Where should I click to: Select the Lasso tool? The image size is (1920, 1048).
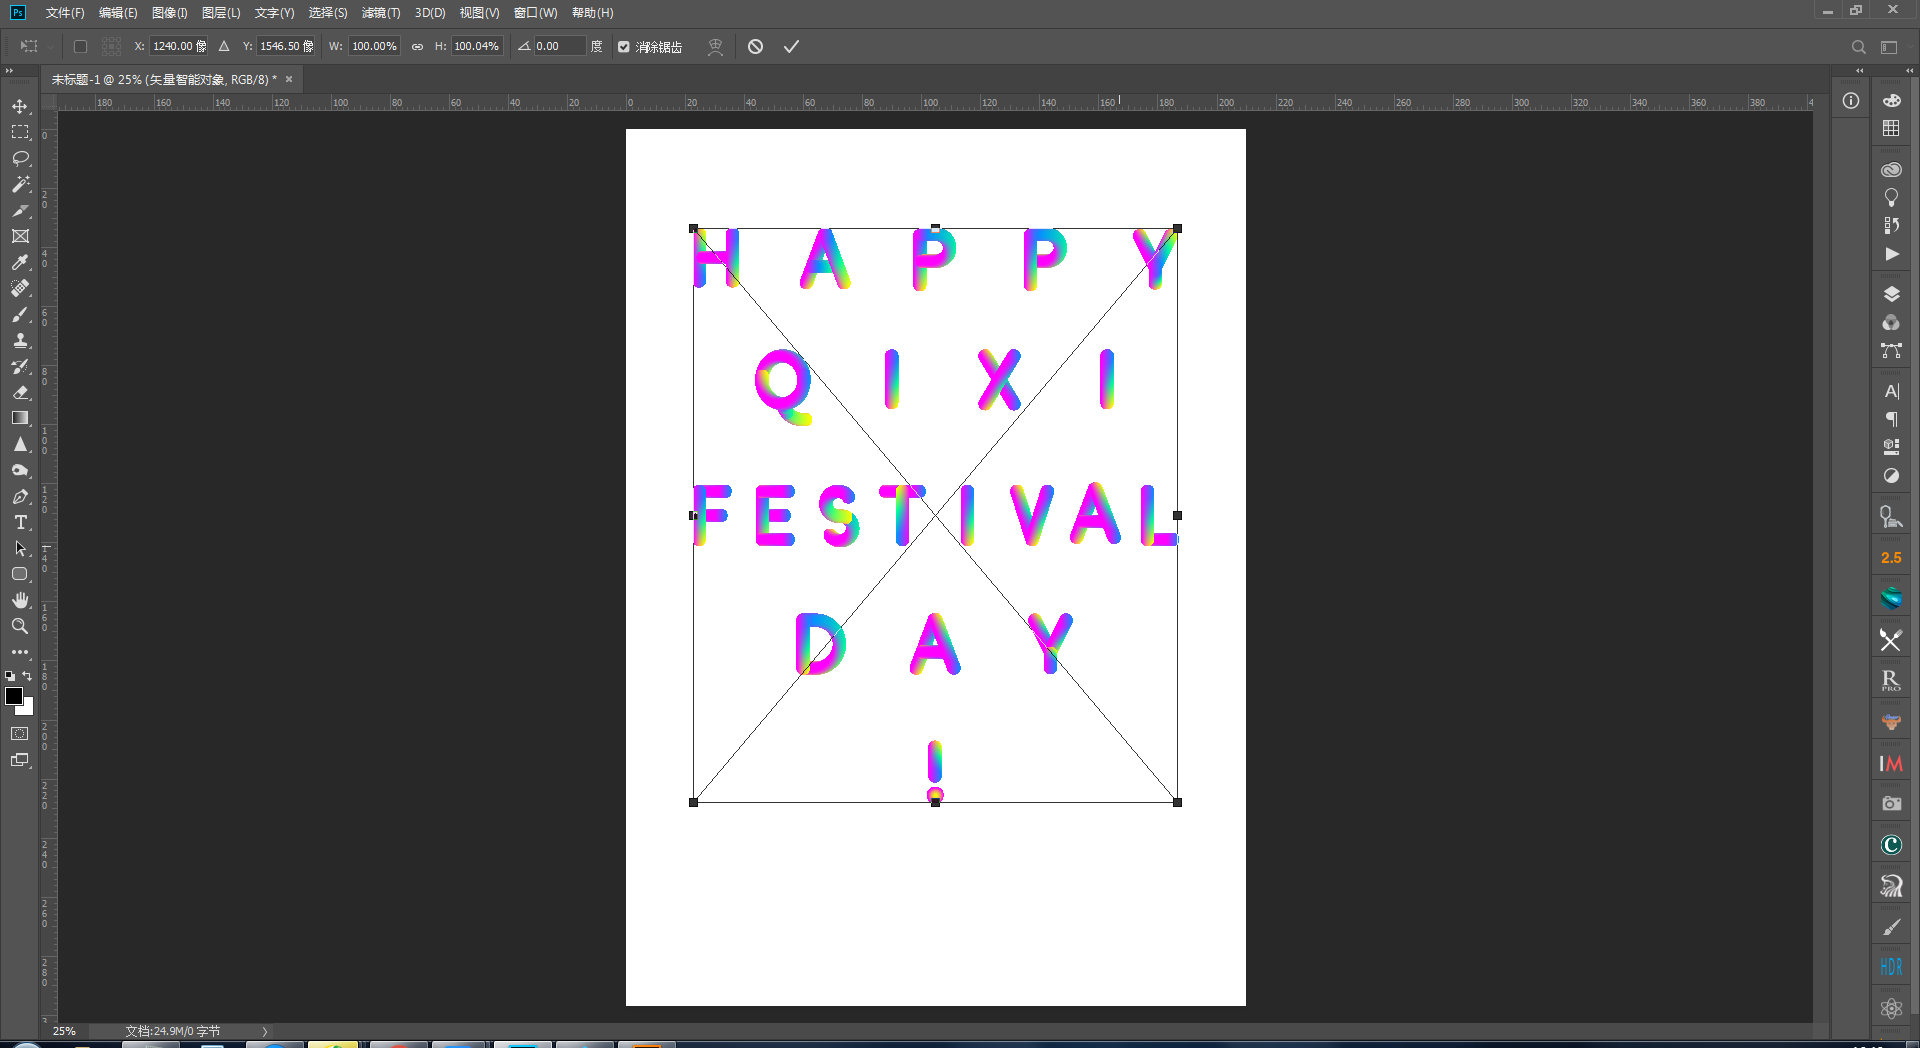coord(20,158)
